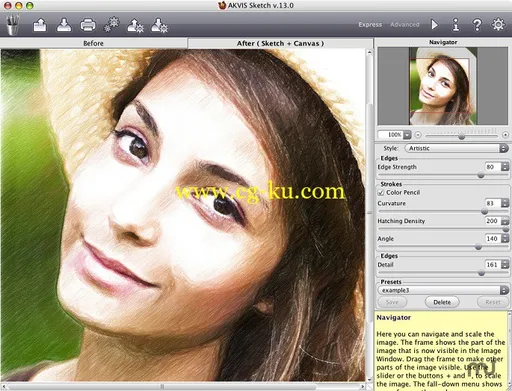The width and height of the screenshot is (512, 391).
Task: Adjust the Angle slider
Action: point(478,247)
